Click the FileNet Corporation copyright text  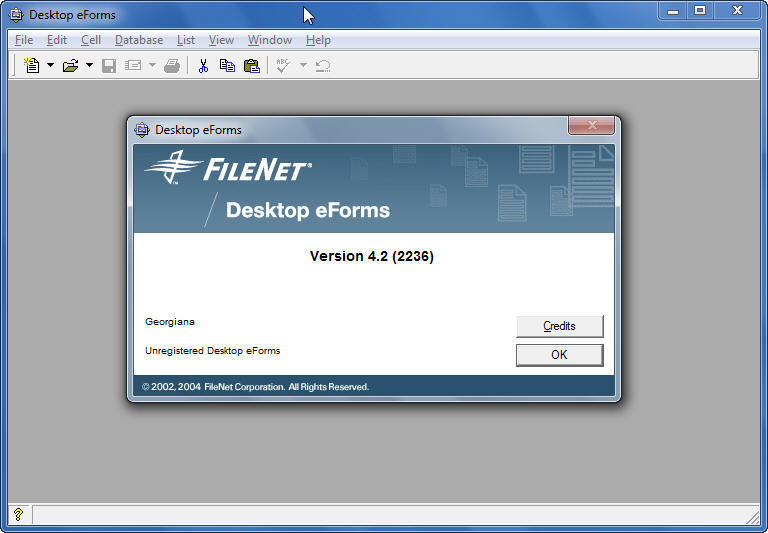(255, 387)
